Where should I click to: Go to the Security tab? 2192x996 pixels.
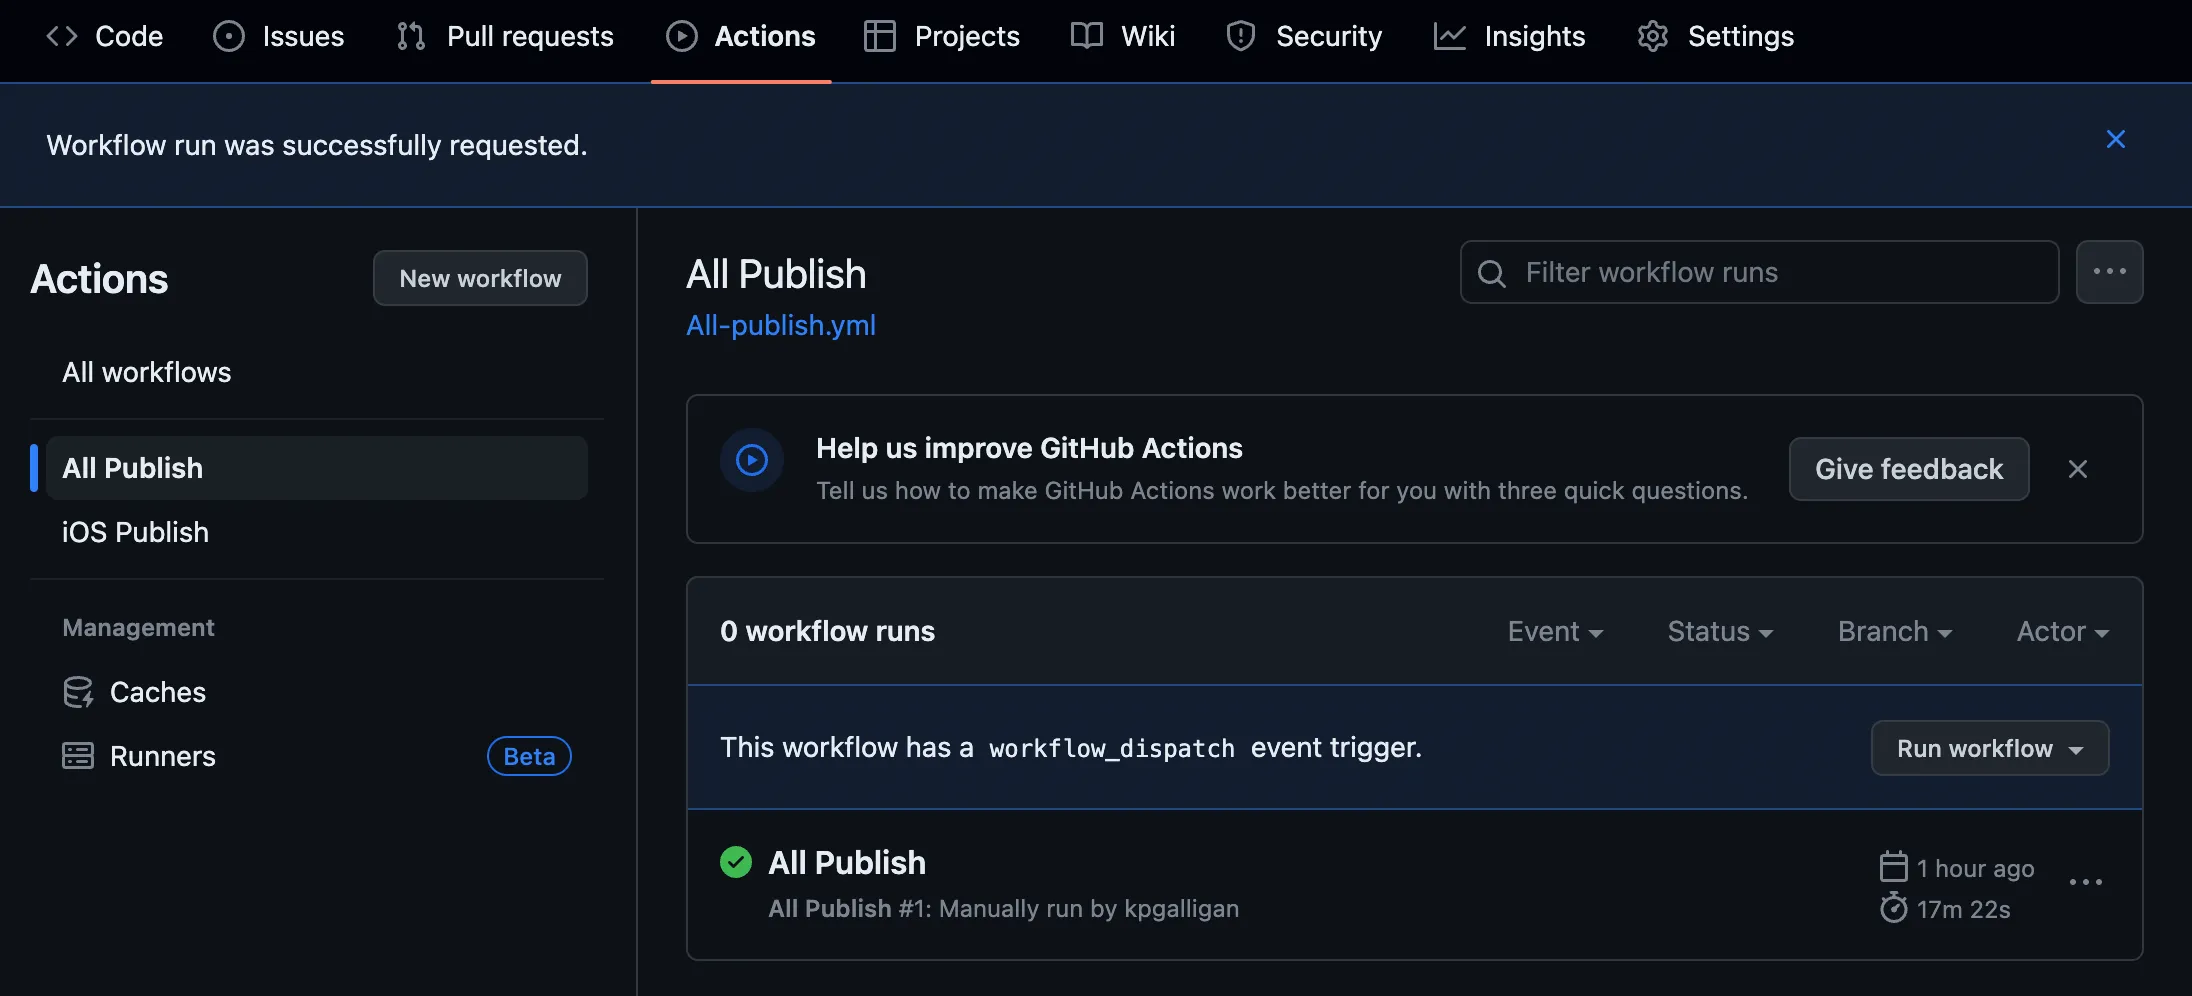point(1304,36)
